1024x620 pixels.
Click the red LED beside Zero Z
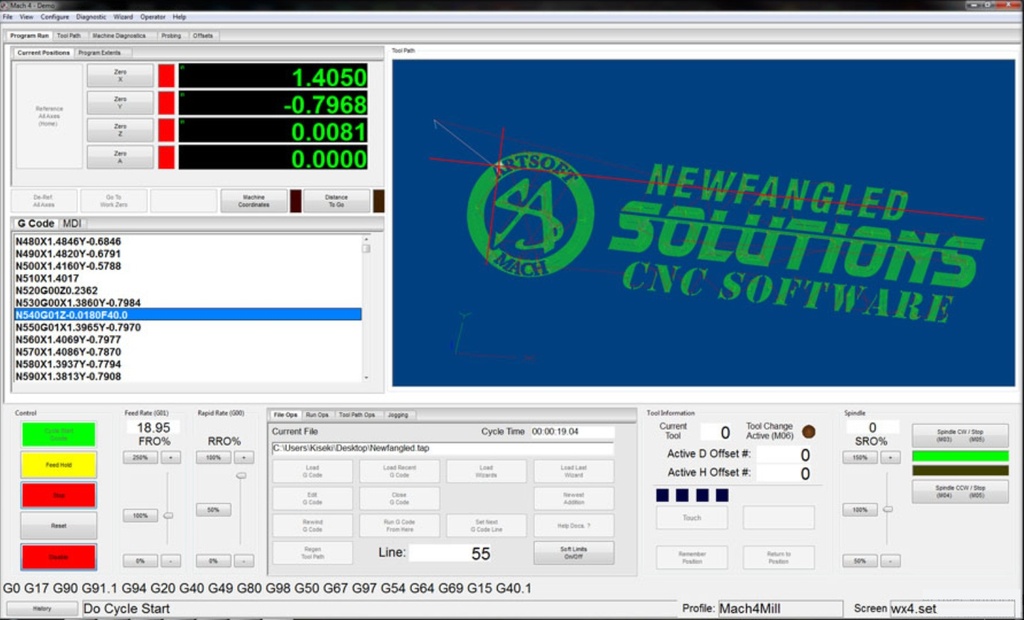click(166, 130)
